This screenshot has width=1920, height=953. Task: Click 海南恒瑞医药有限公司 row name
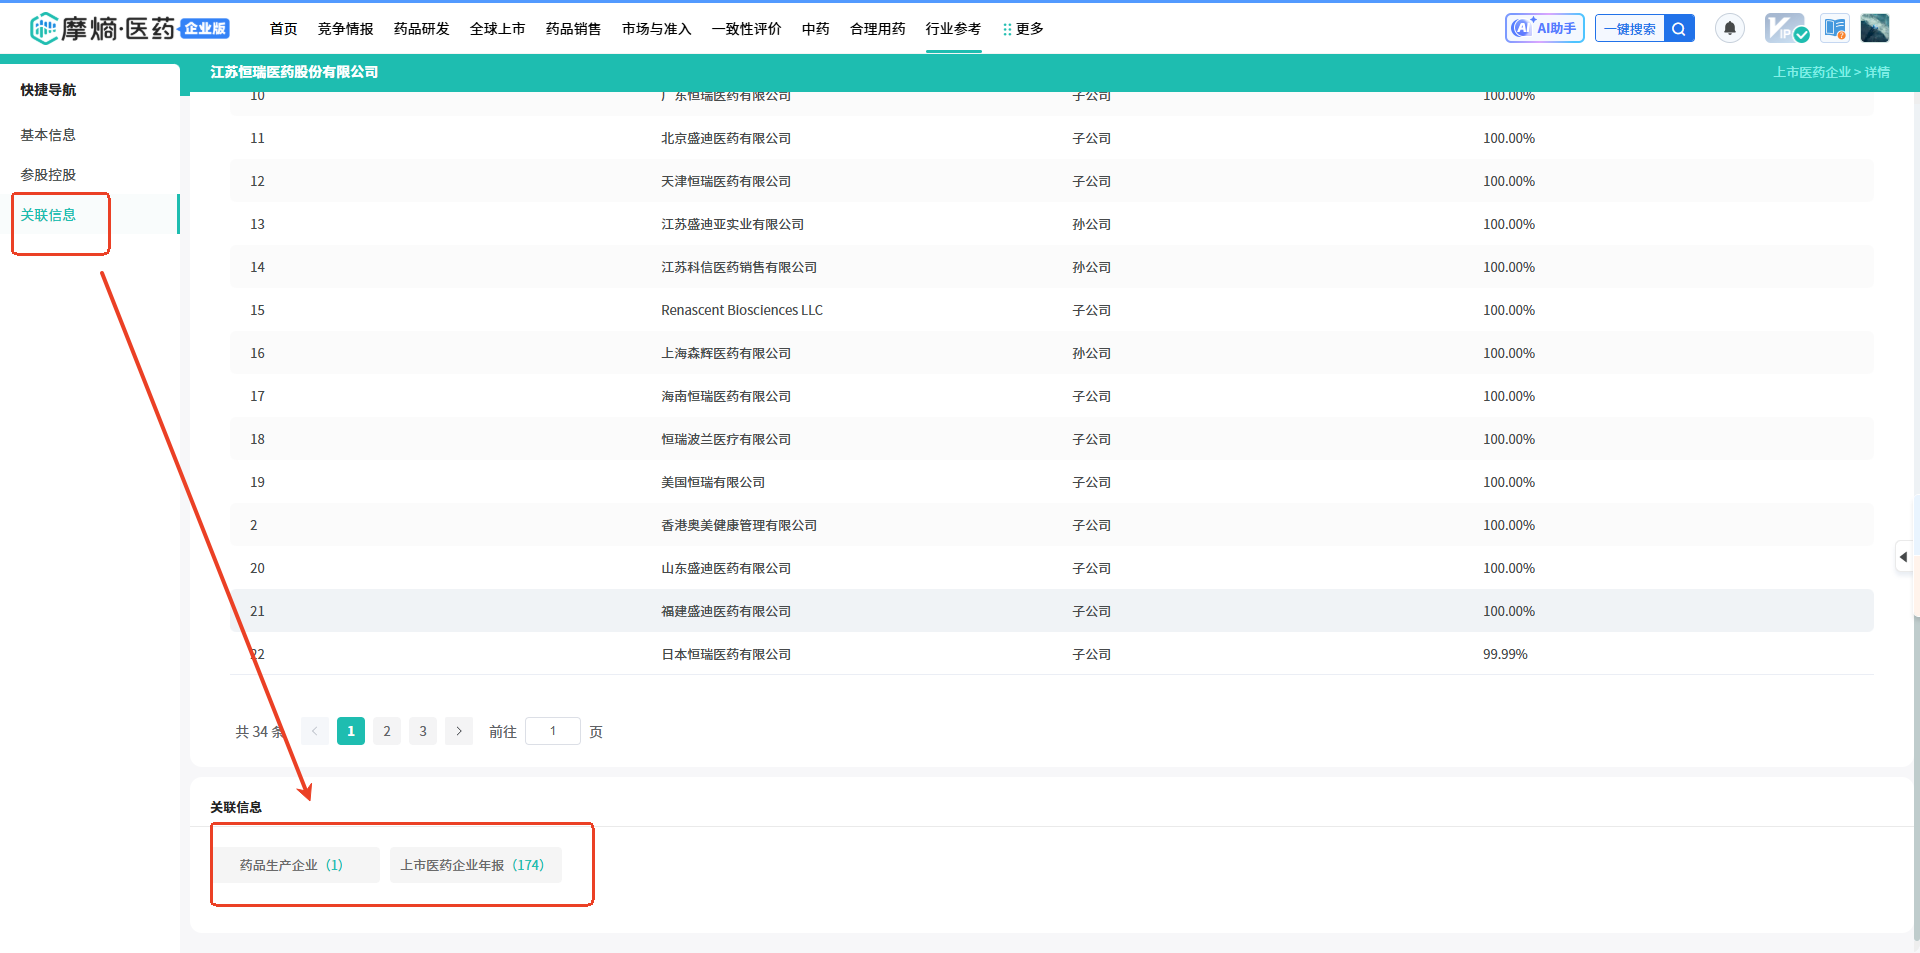[726, 396]
